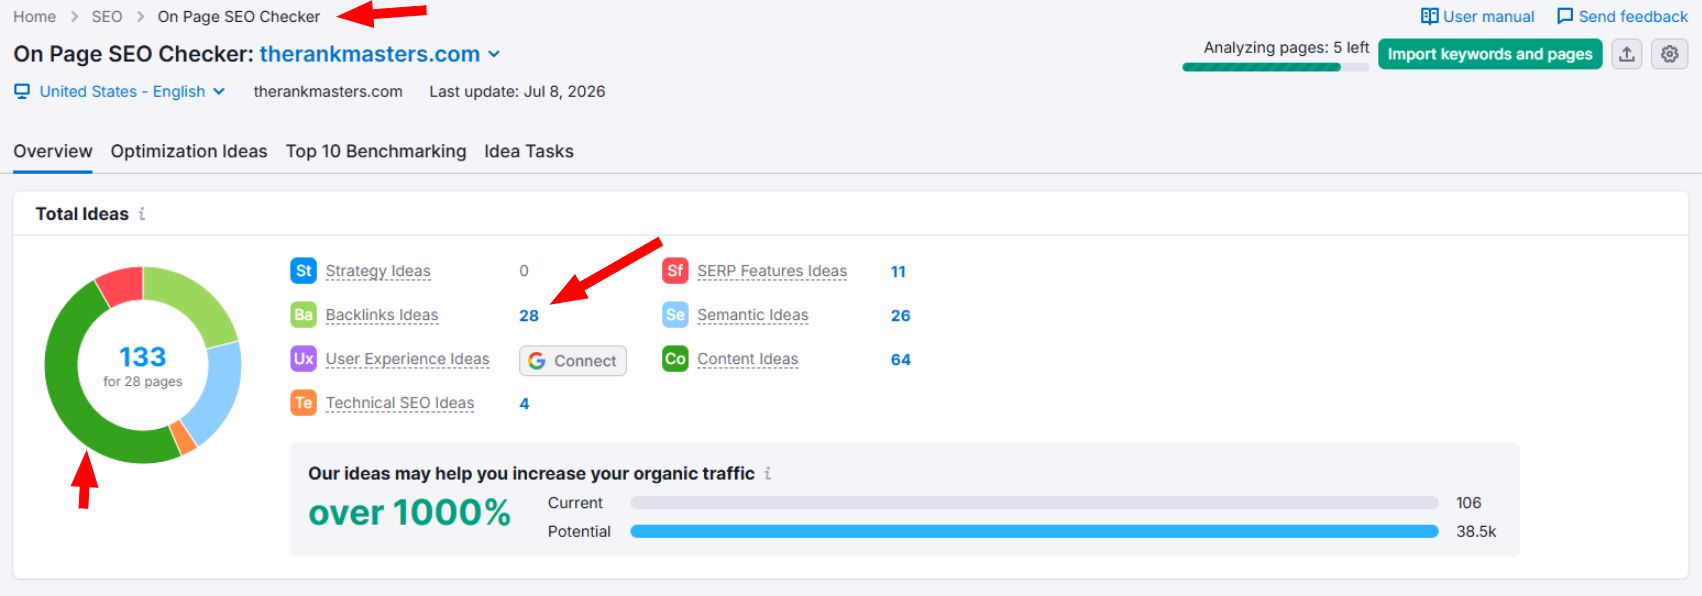Open the Top 10 Benchmarking tab
The image size is (1702, 596).
(x=376, y=151)
